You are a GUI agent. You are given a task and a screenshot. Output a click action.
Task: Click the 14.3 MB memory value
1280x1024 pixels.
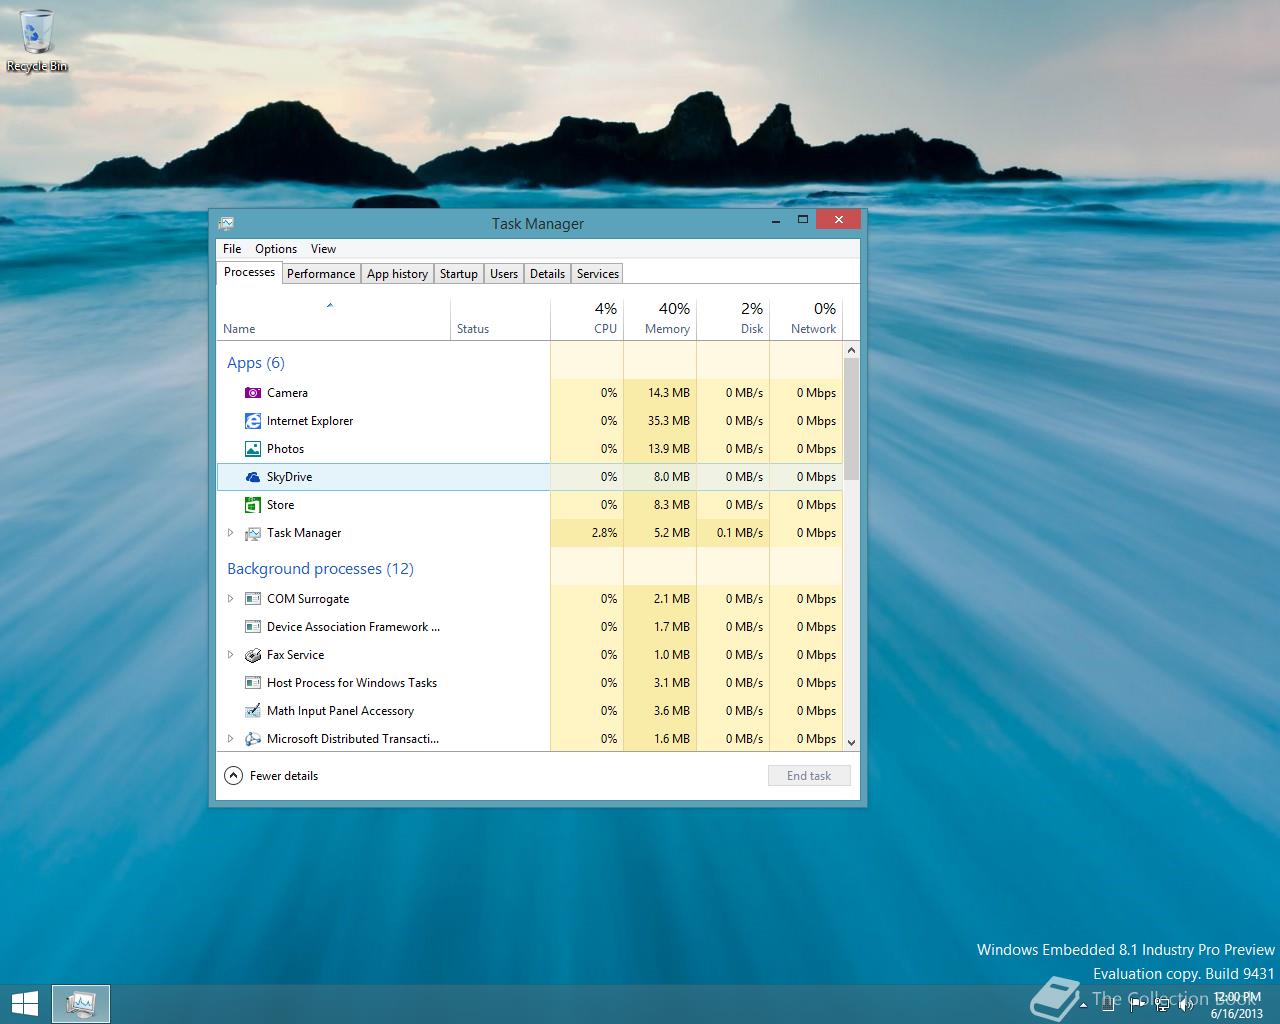669,393
